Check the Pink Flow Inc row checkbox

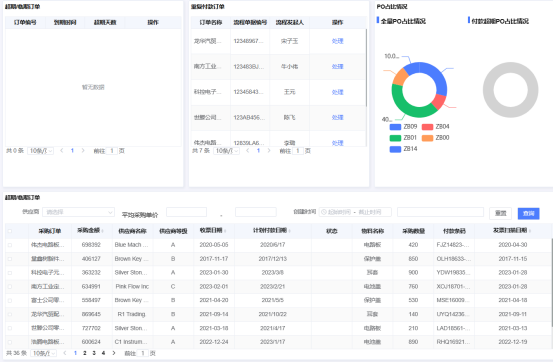pos(10,287)
